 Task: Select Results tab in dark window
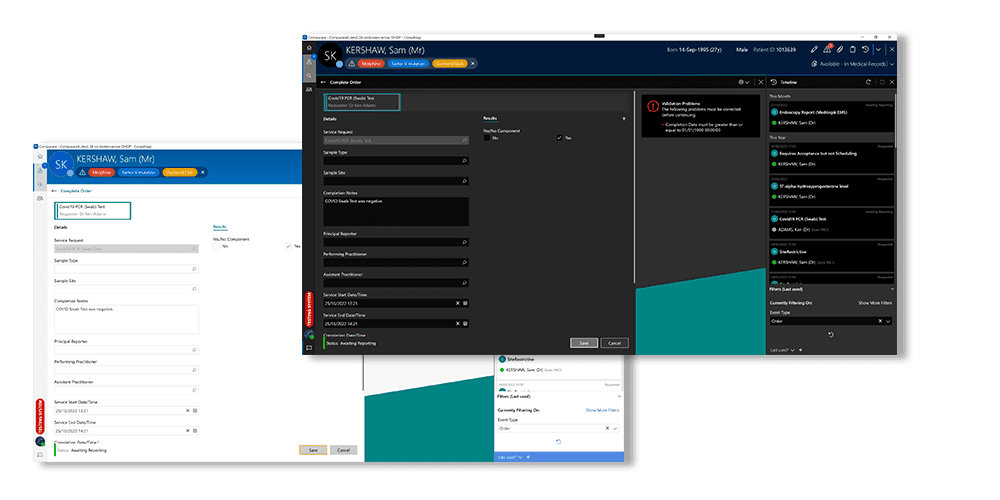(x=490, y=119)
